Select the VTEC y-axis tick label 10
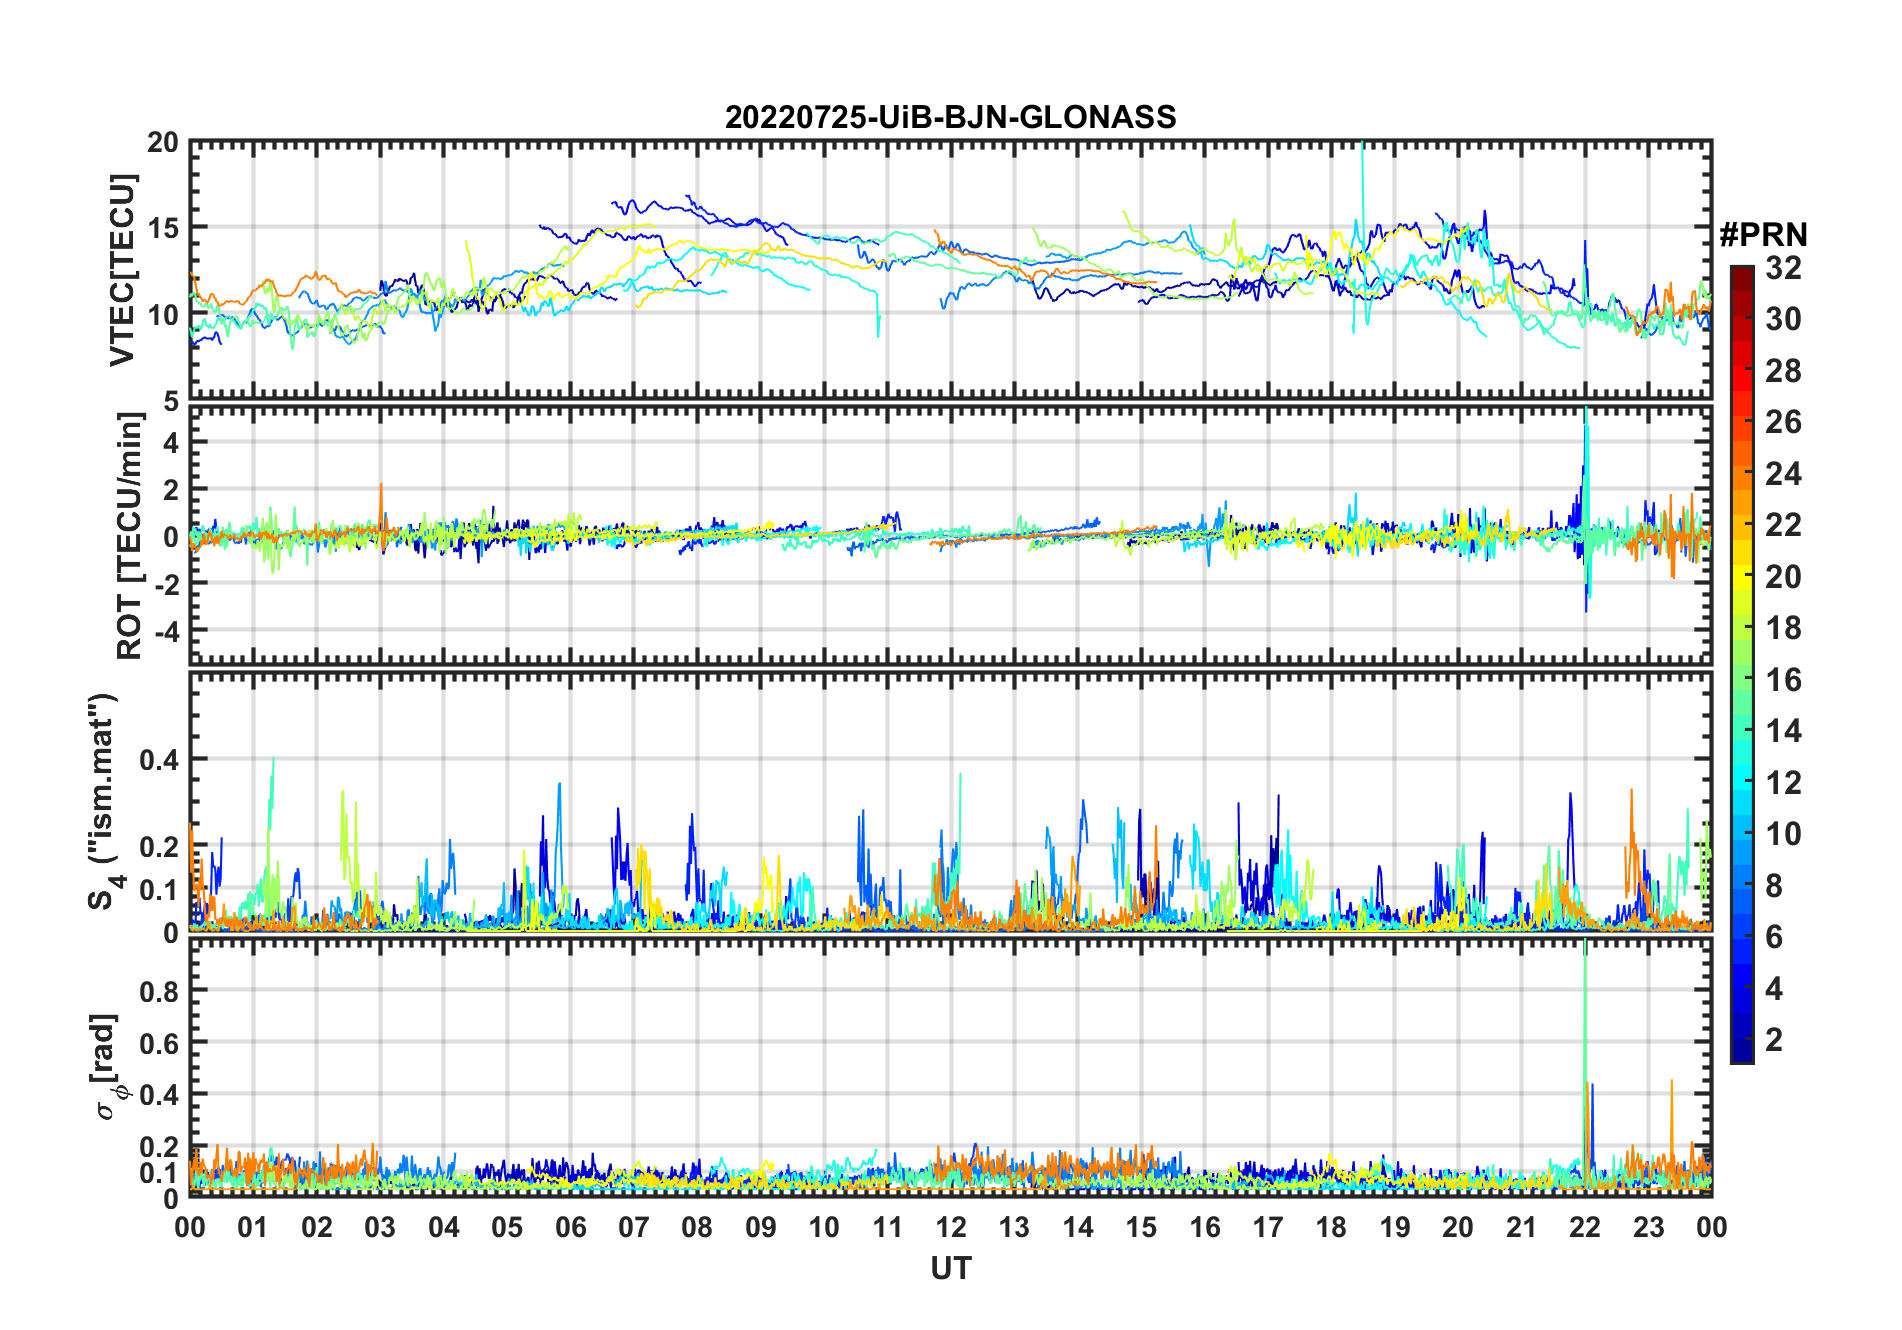1902x1330 pixels. point(163,314)
